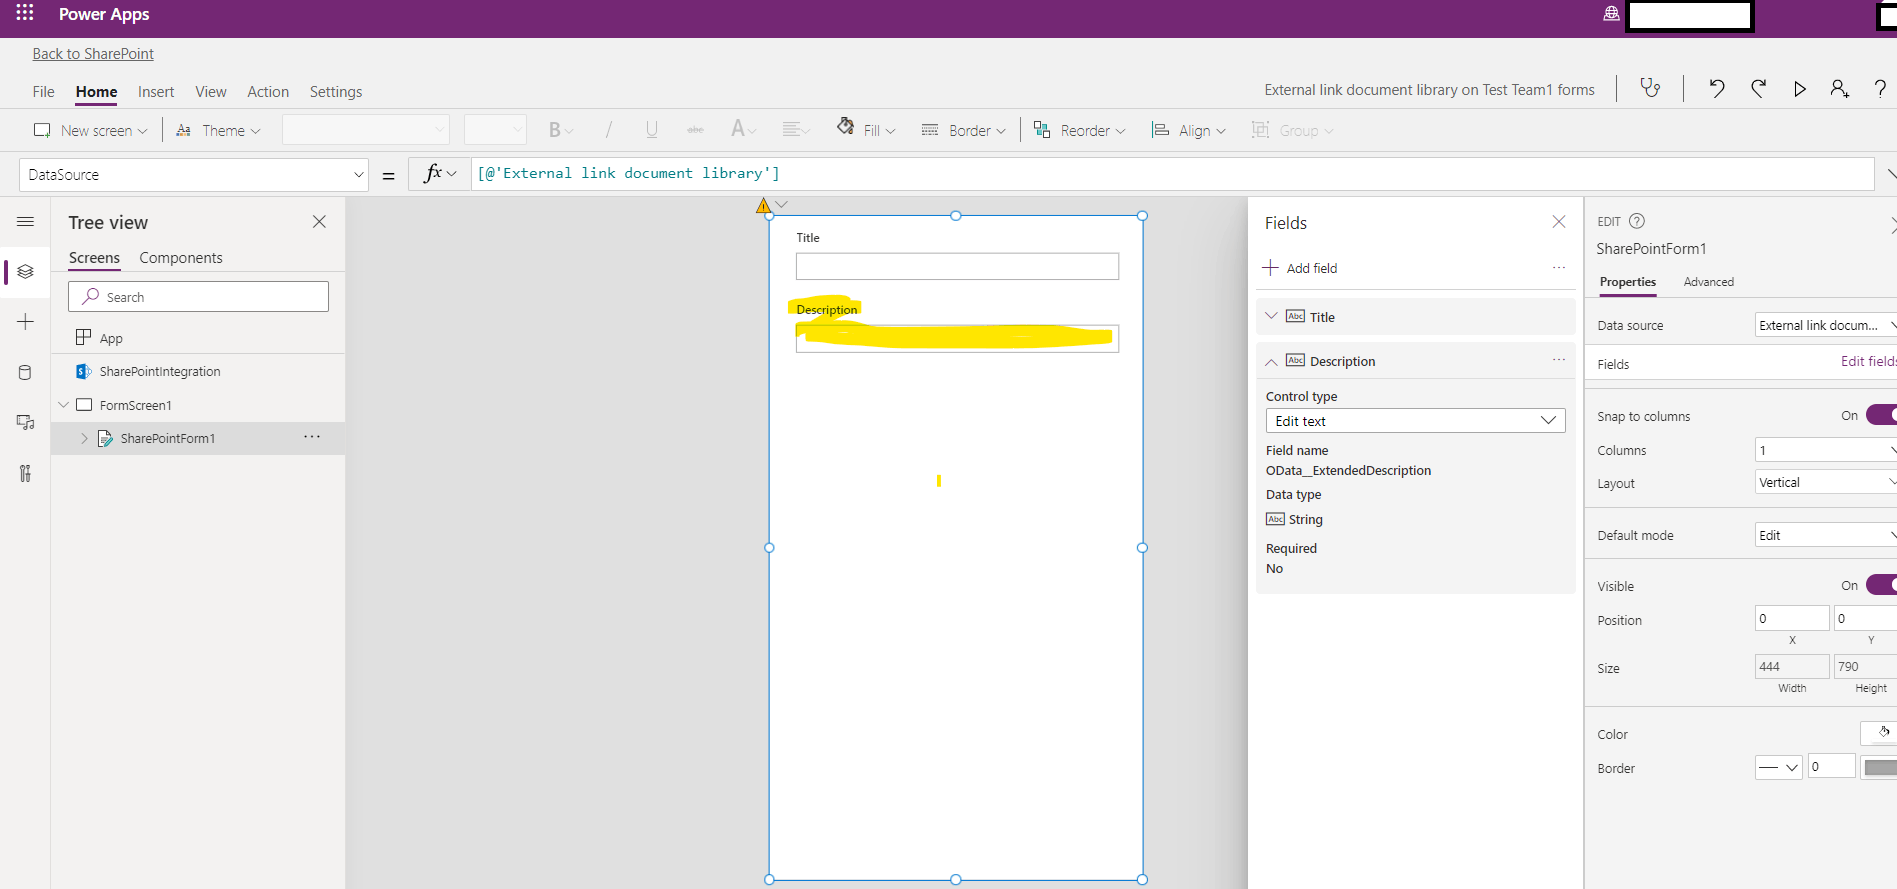Open the Data source dropdown in Properties
This screenshot has width=1897, height=889.
coord(1826,324)
